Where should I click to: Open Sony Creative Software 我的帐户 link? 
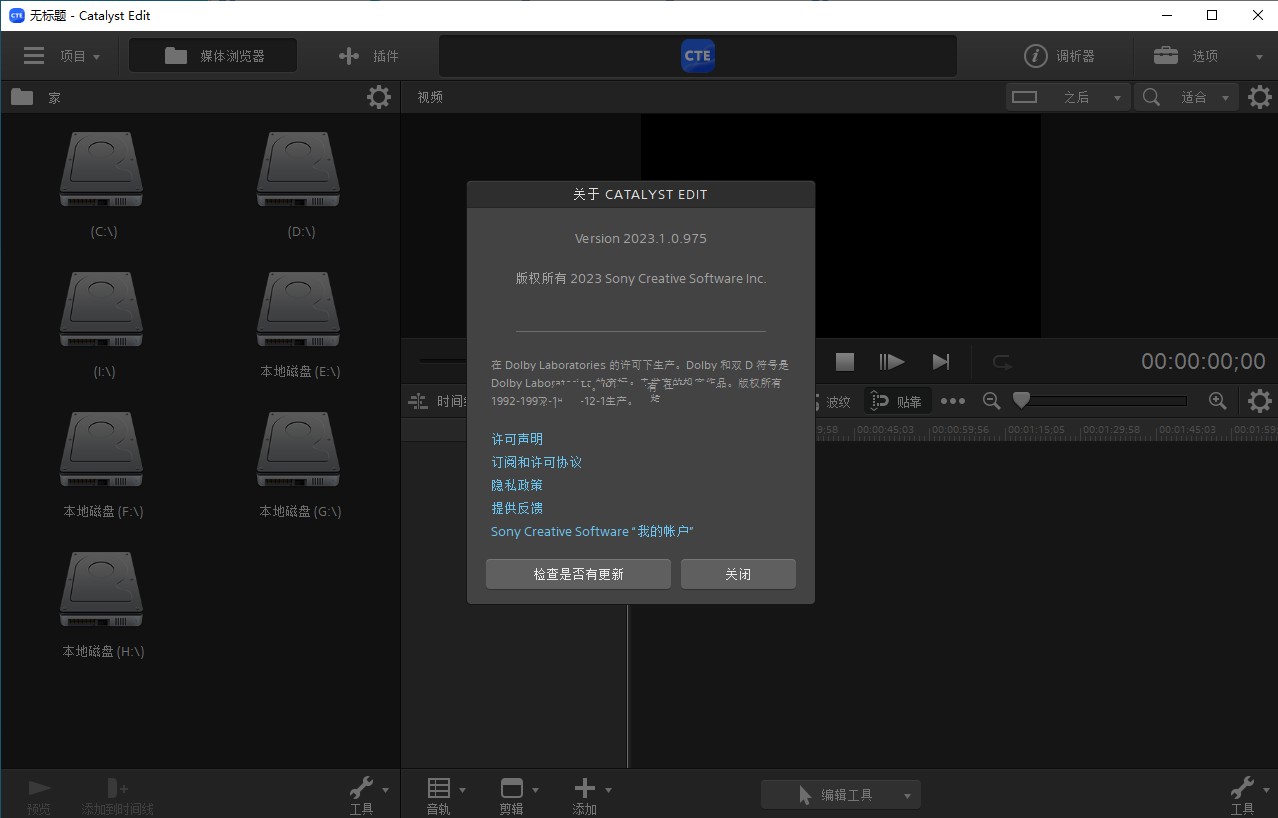click(592, 531)
